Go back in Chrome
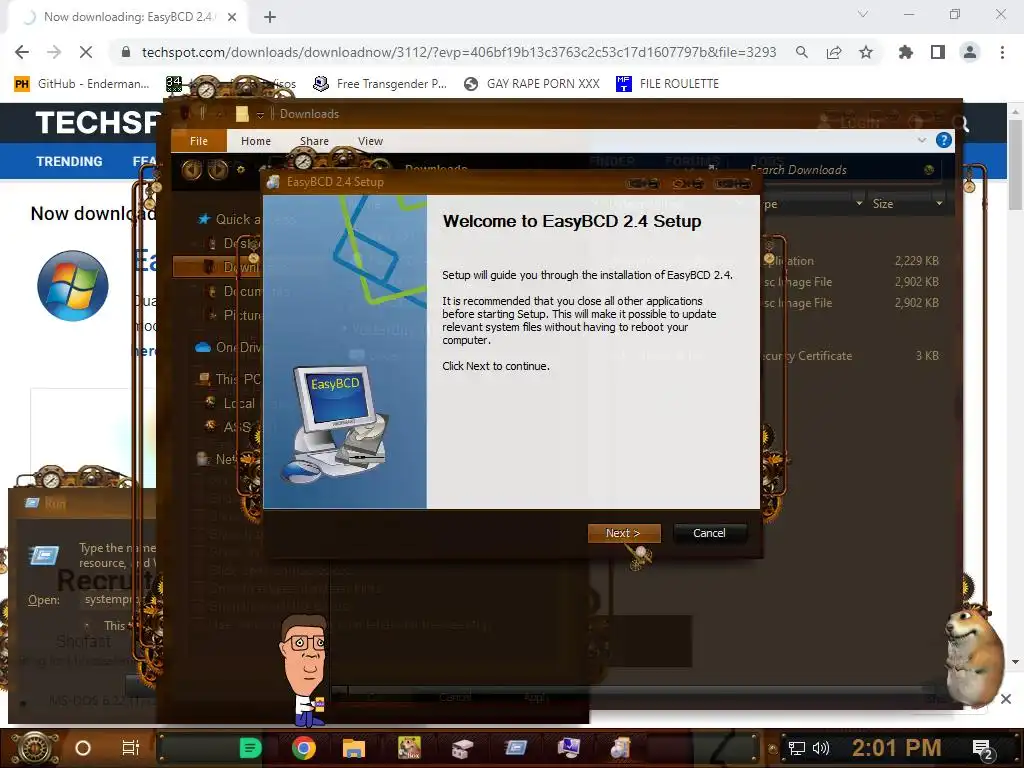The image size is (1024, 768). (x=22, y=52)
